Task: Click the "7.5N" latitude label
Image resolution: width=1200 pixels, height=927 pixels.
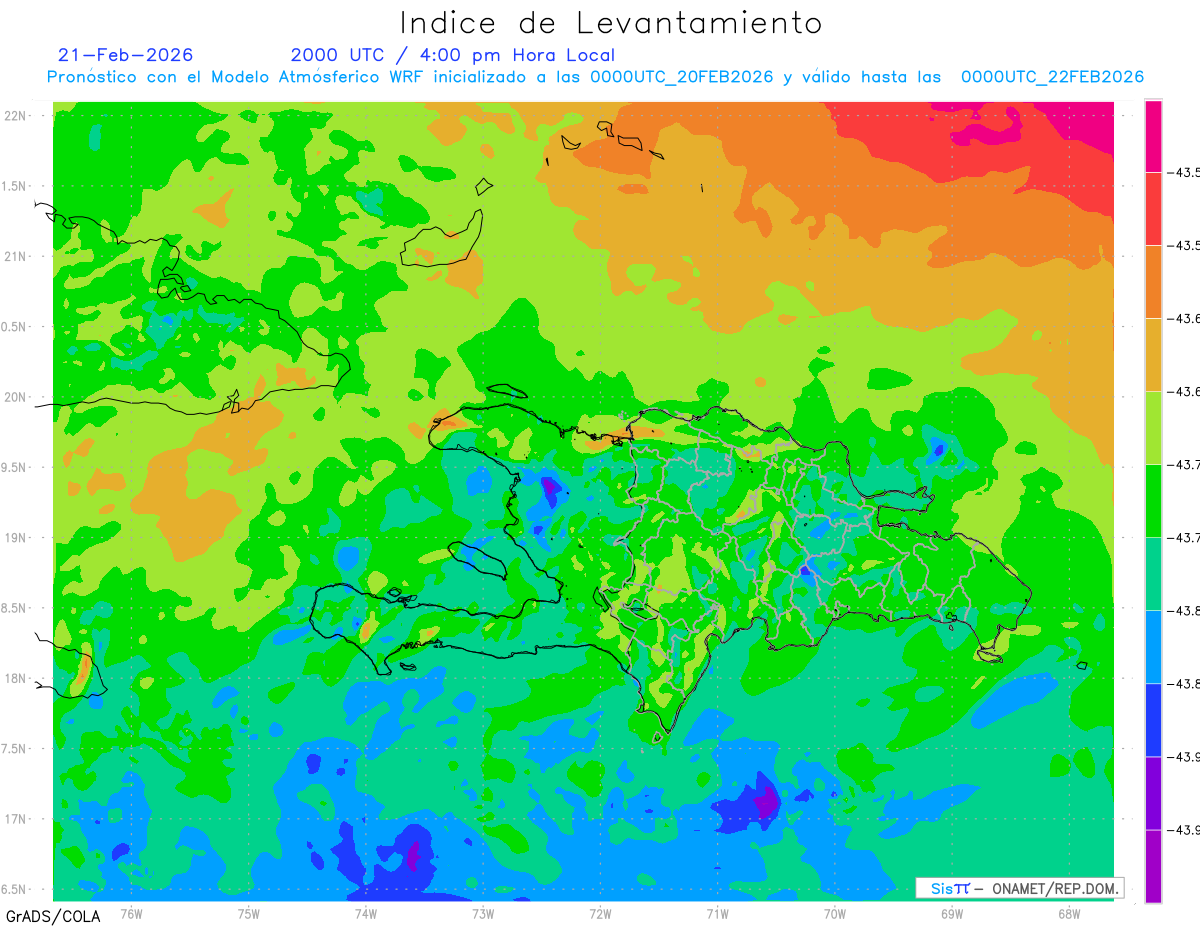Action: (15, 749)
